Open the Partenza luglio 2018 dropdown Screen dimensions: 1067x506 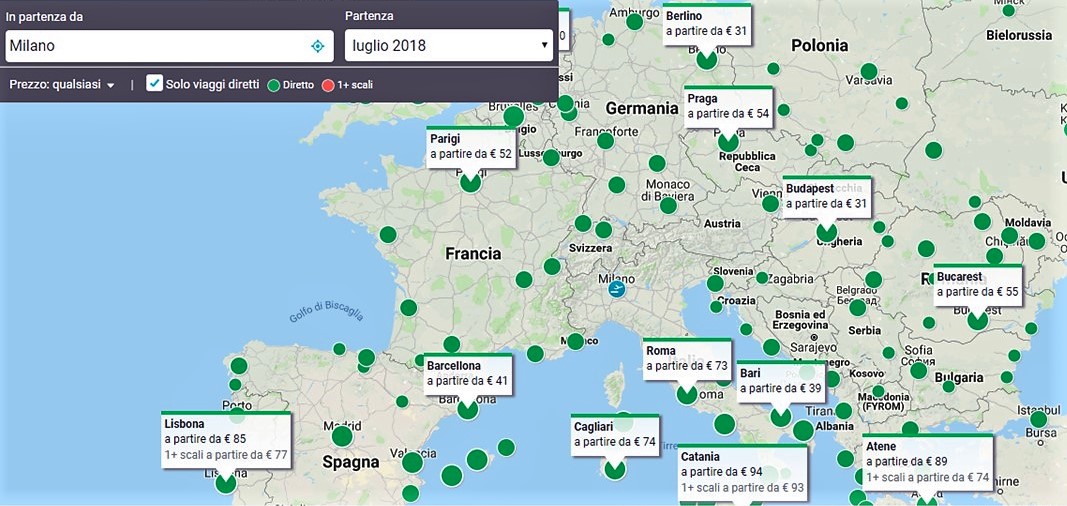[x=449, y=46]
